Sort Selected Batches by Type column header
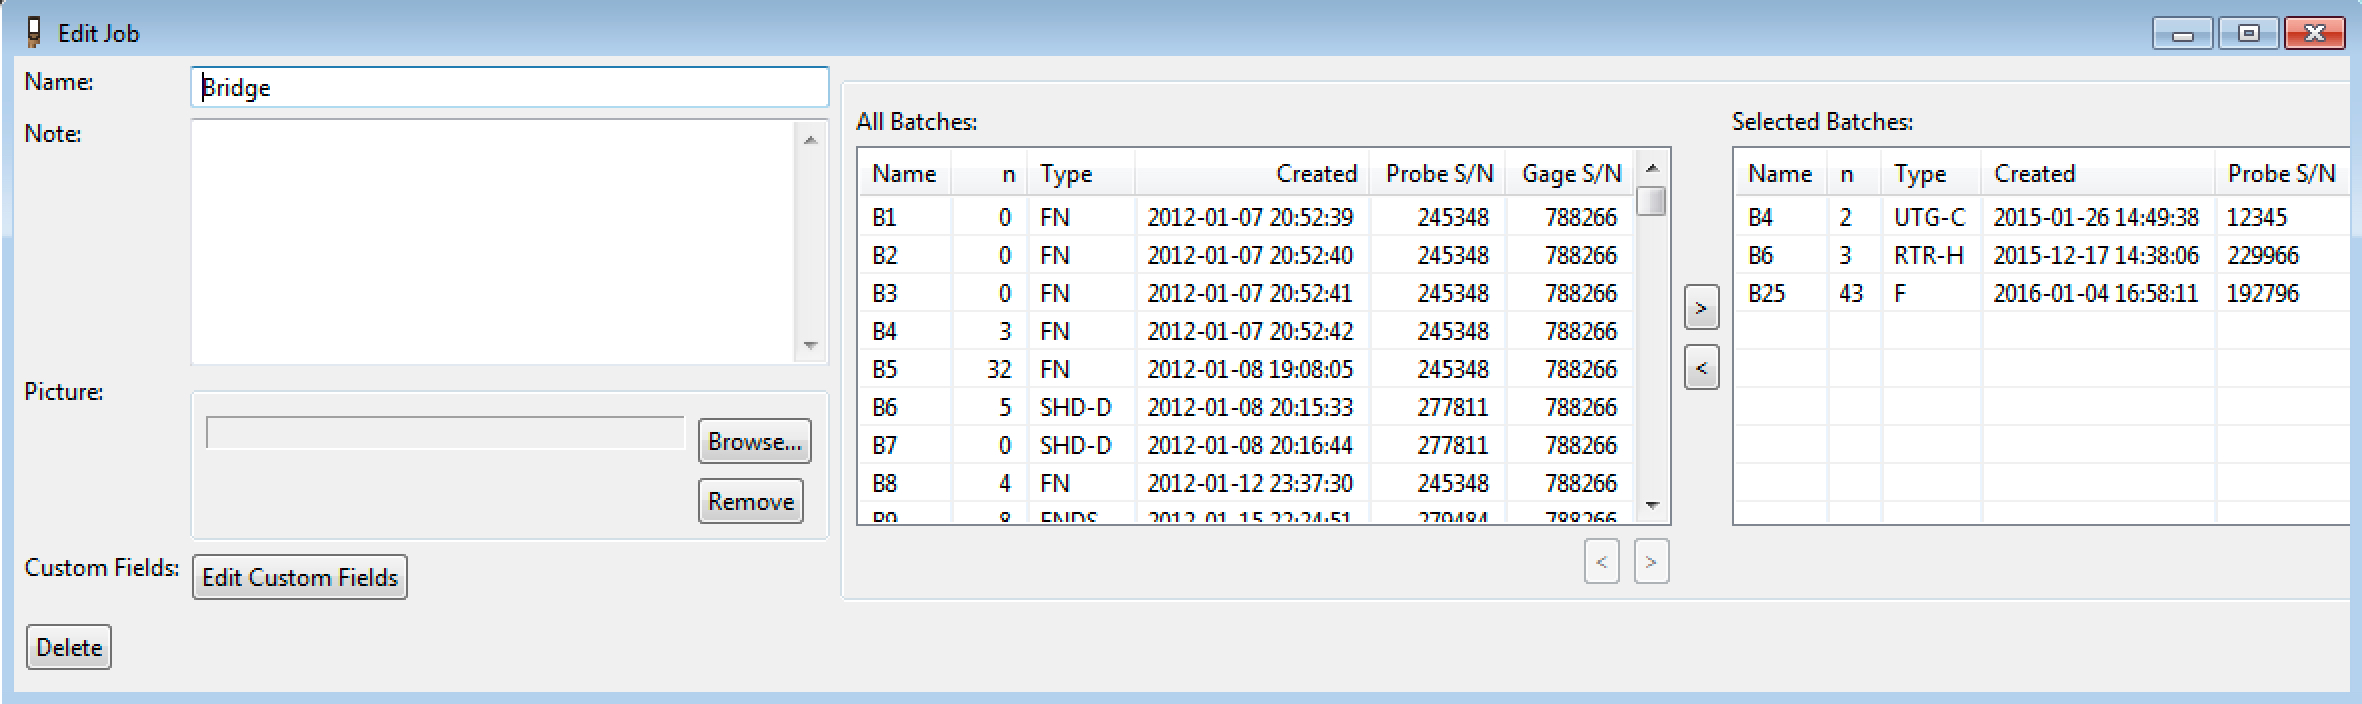Viewport: 2362px width, 704px height. (1929, 174)
